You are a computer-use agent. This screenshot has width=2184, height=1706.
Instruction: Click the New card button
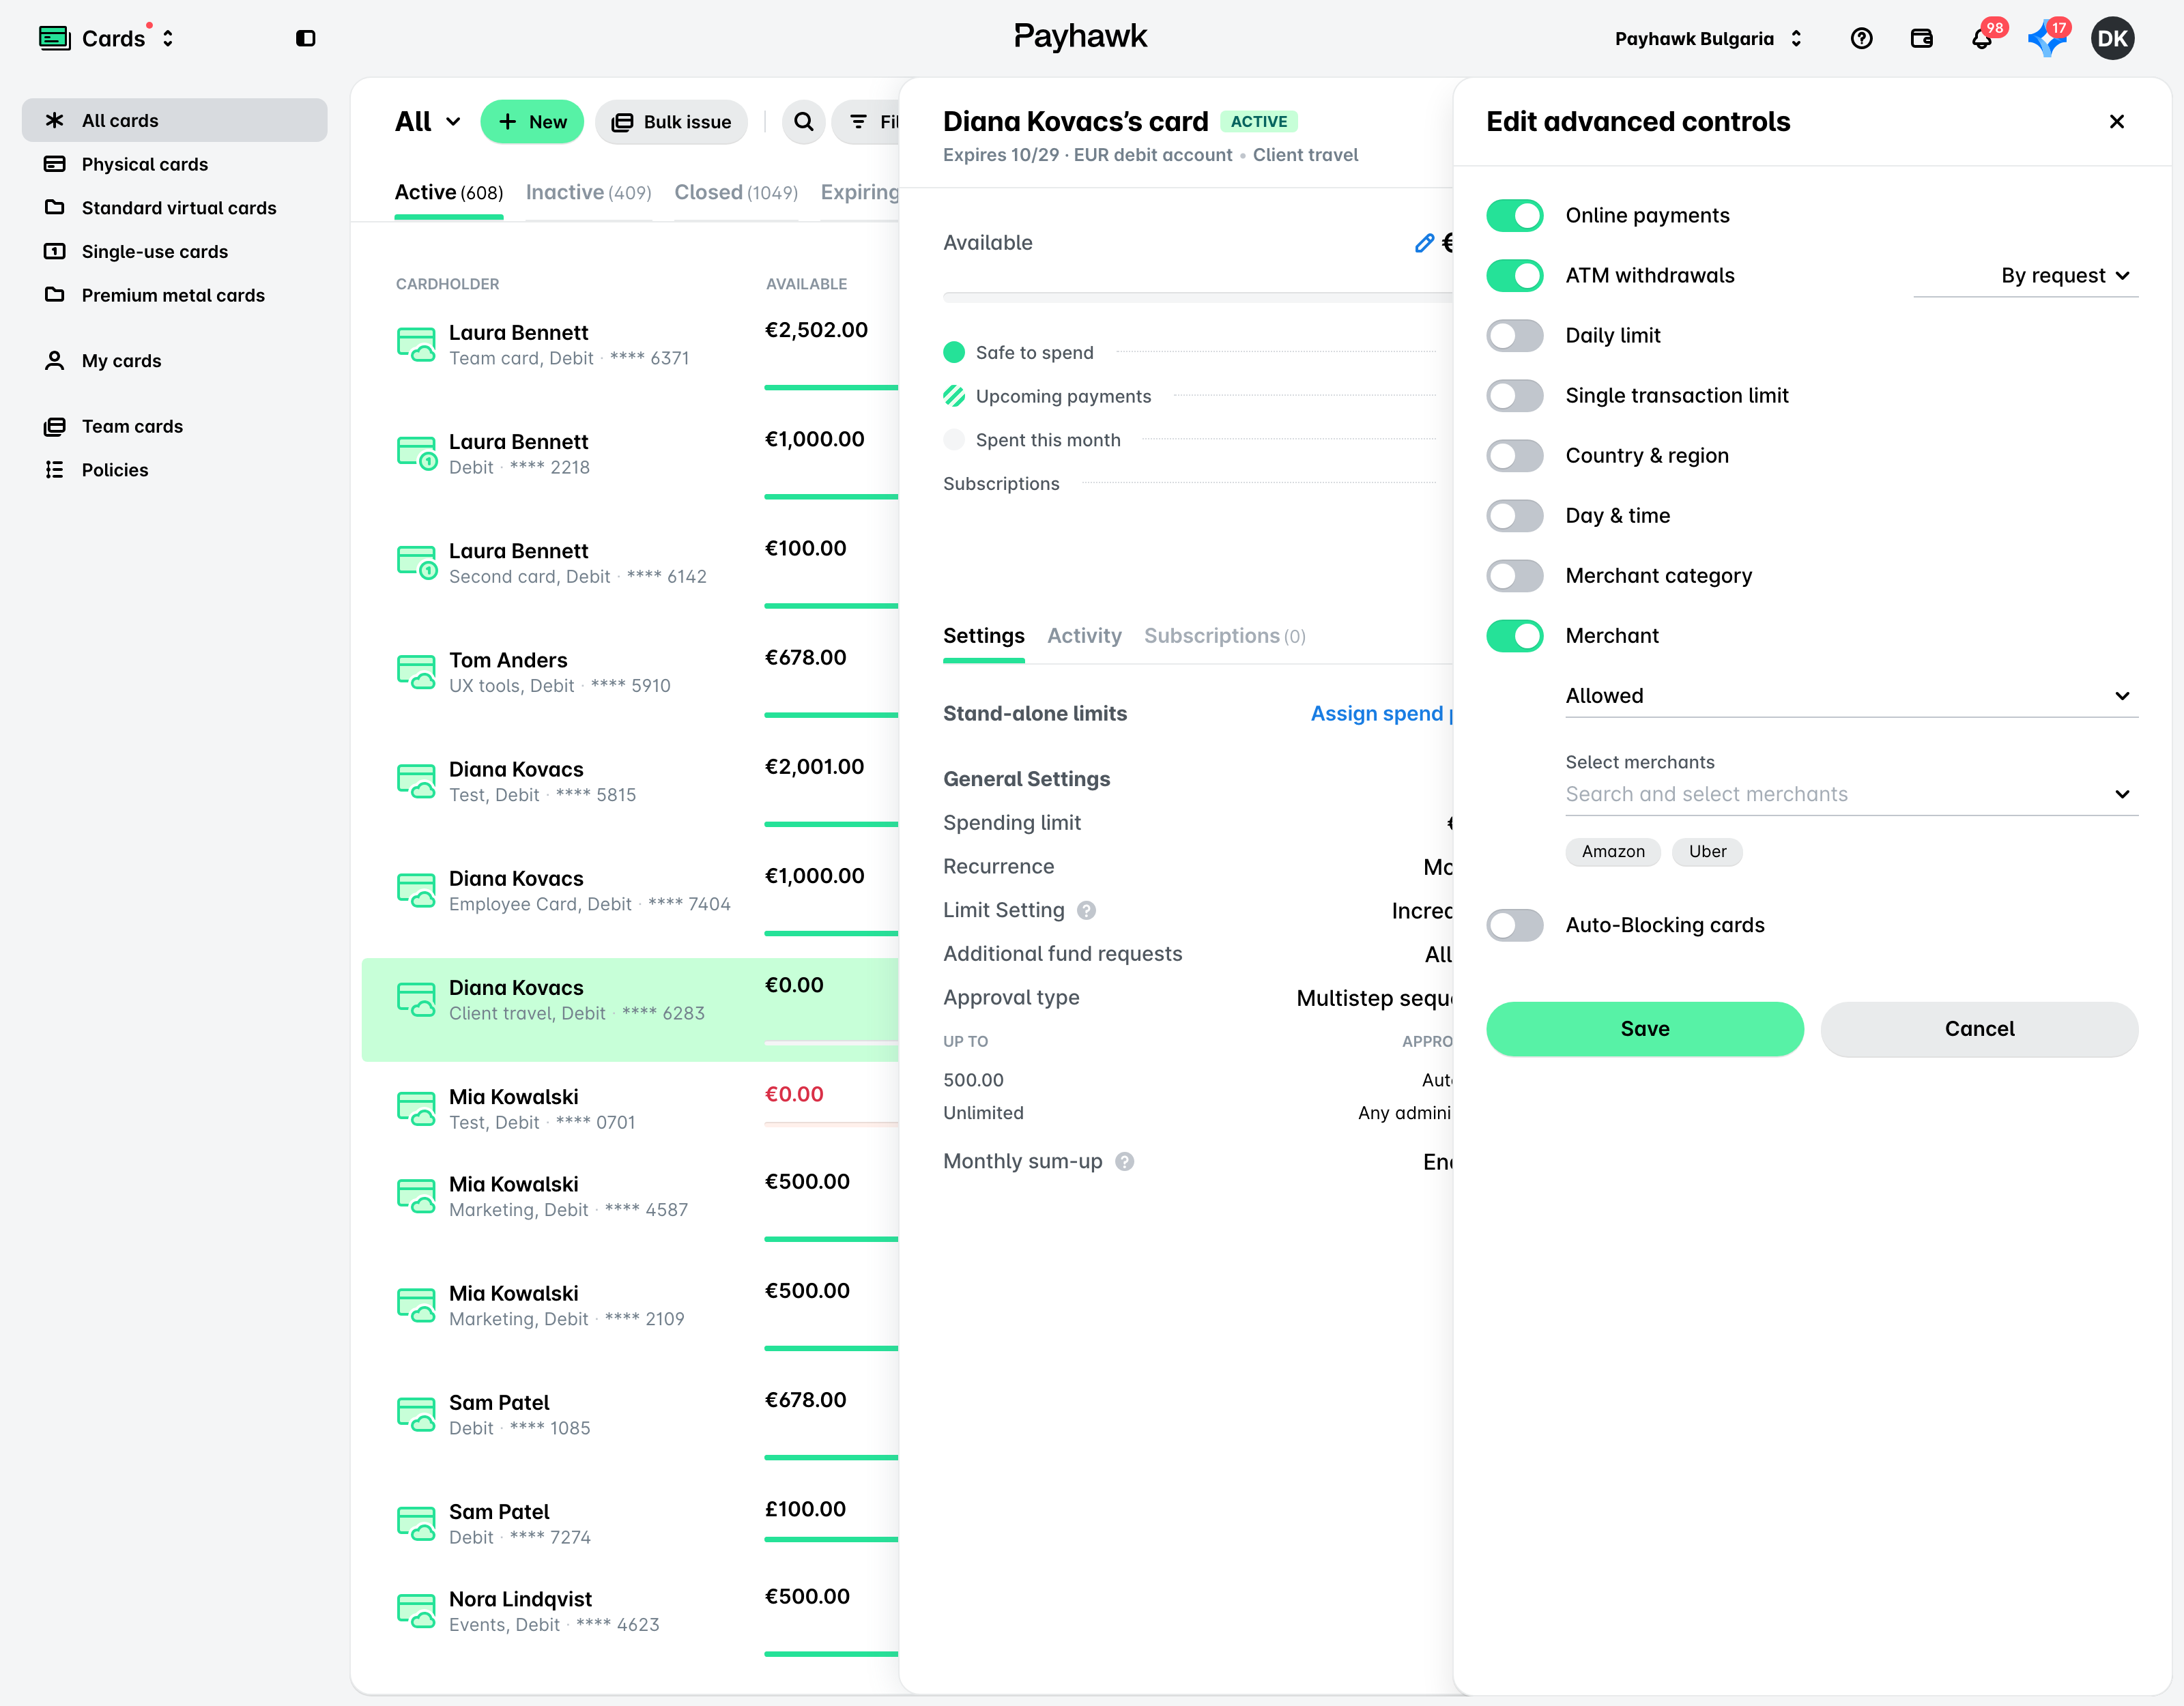click(x=532, y=122)
